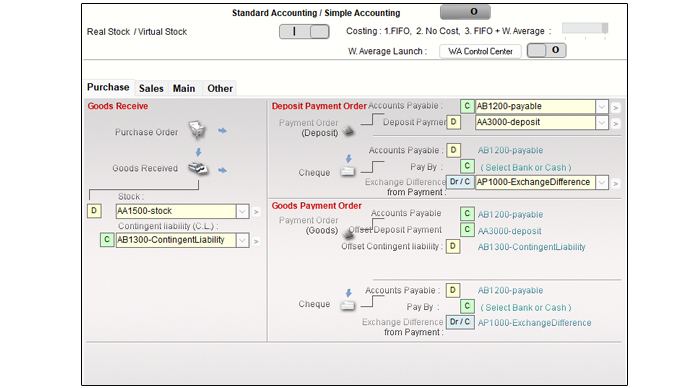This screenshot has width=700, height=388.
Task: Click AB1300-ContingentLiability link under Goods Payment Order
Action: point(531,247)
